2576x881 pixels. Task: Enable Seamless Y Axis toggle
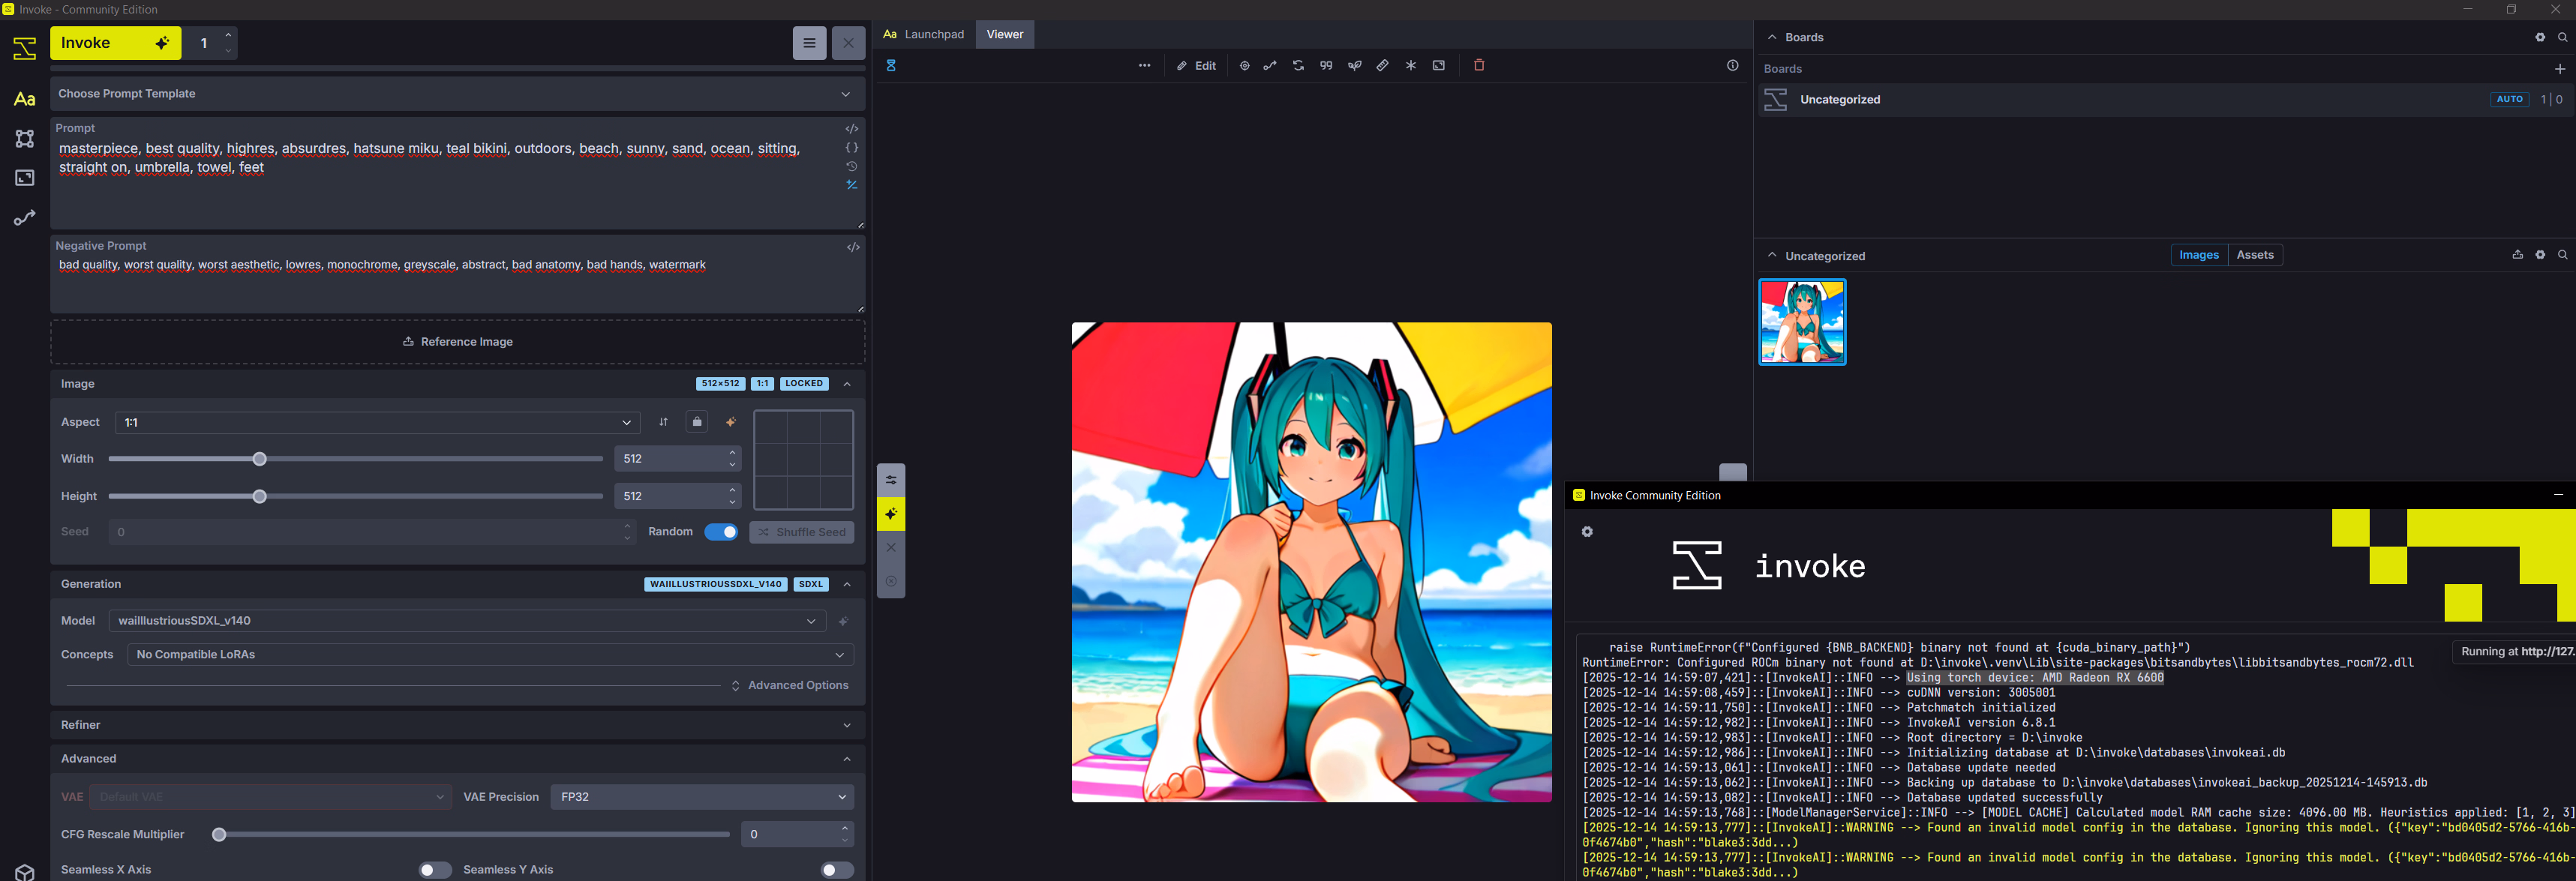point(837,870)
